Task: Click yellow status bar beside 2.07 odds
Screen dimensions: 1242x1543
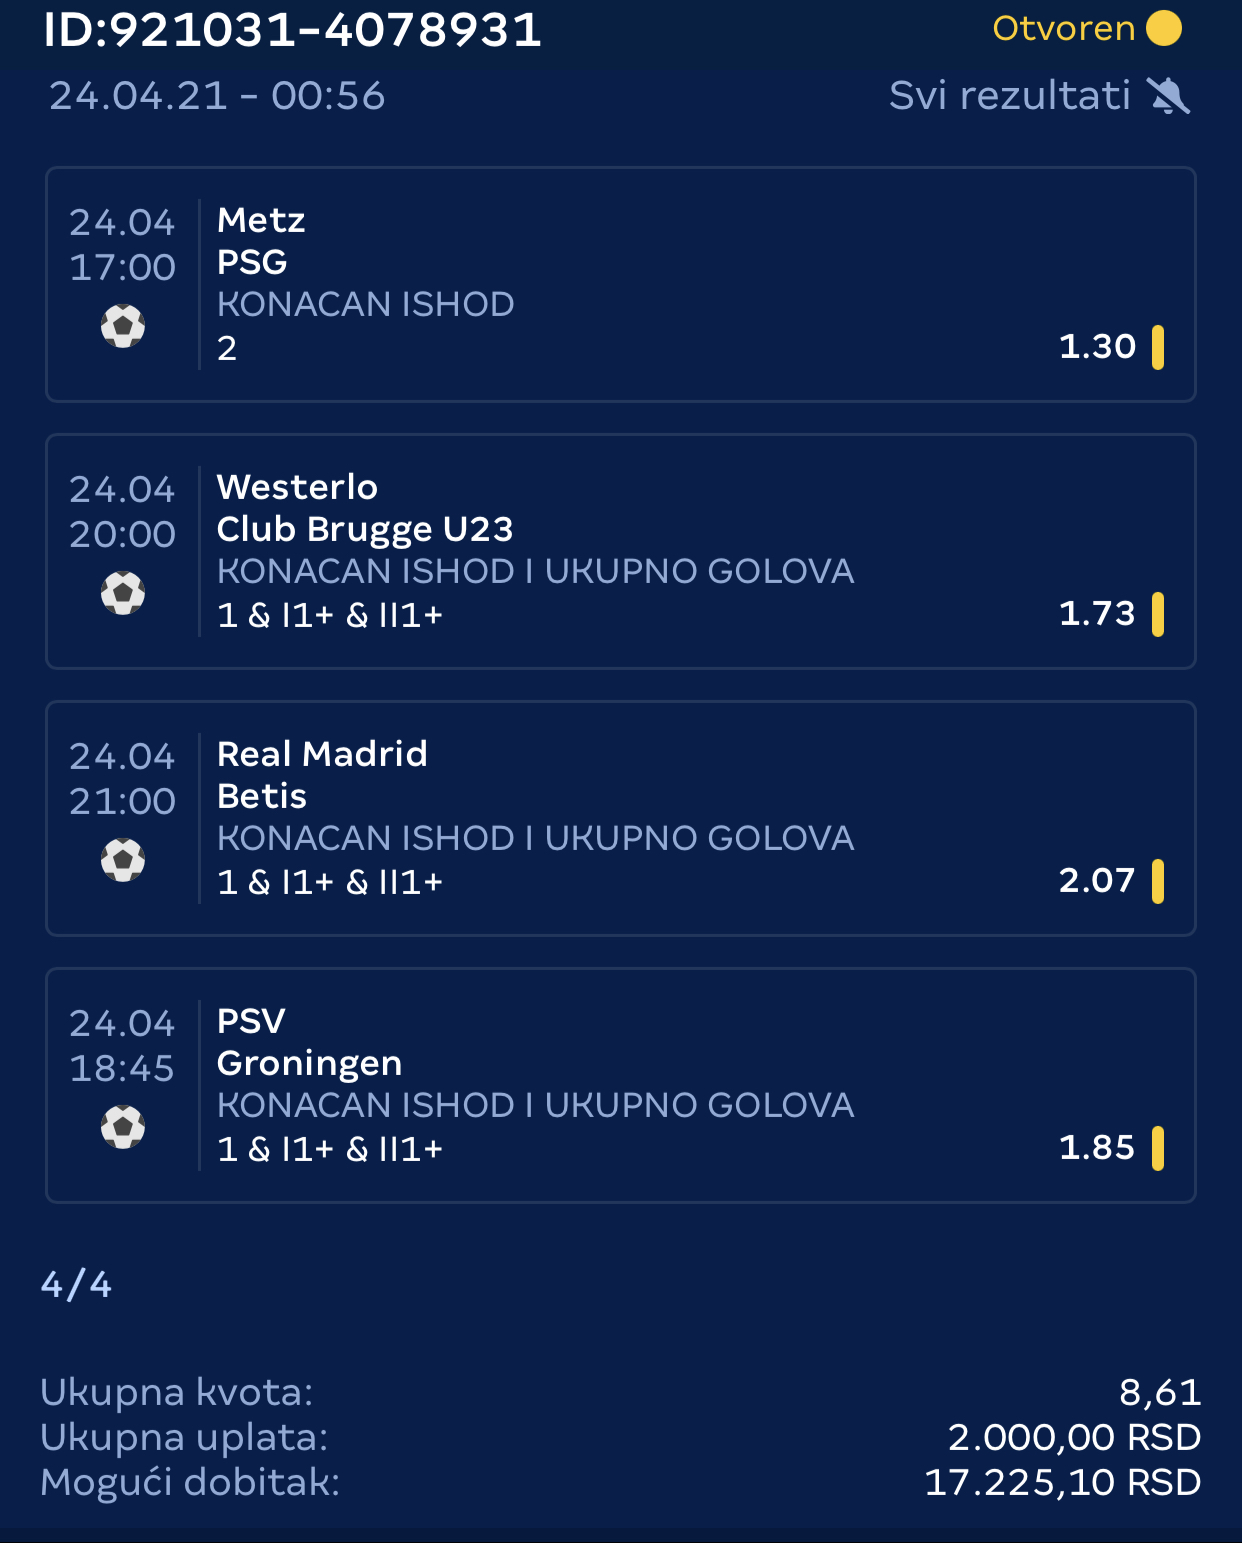Action: click(x=1158, y=881)
